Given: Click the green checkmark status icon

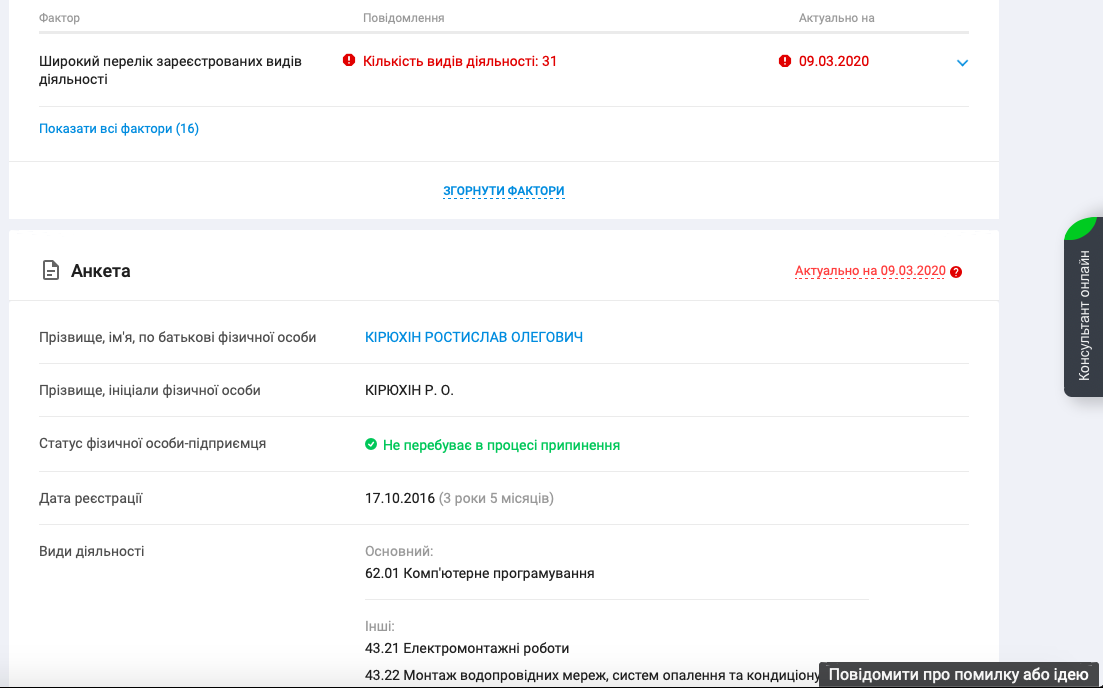Looking at the screenshot, I should 371,444.
